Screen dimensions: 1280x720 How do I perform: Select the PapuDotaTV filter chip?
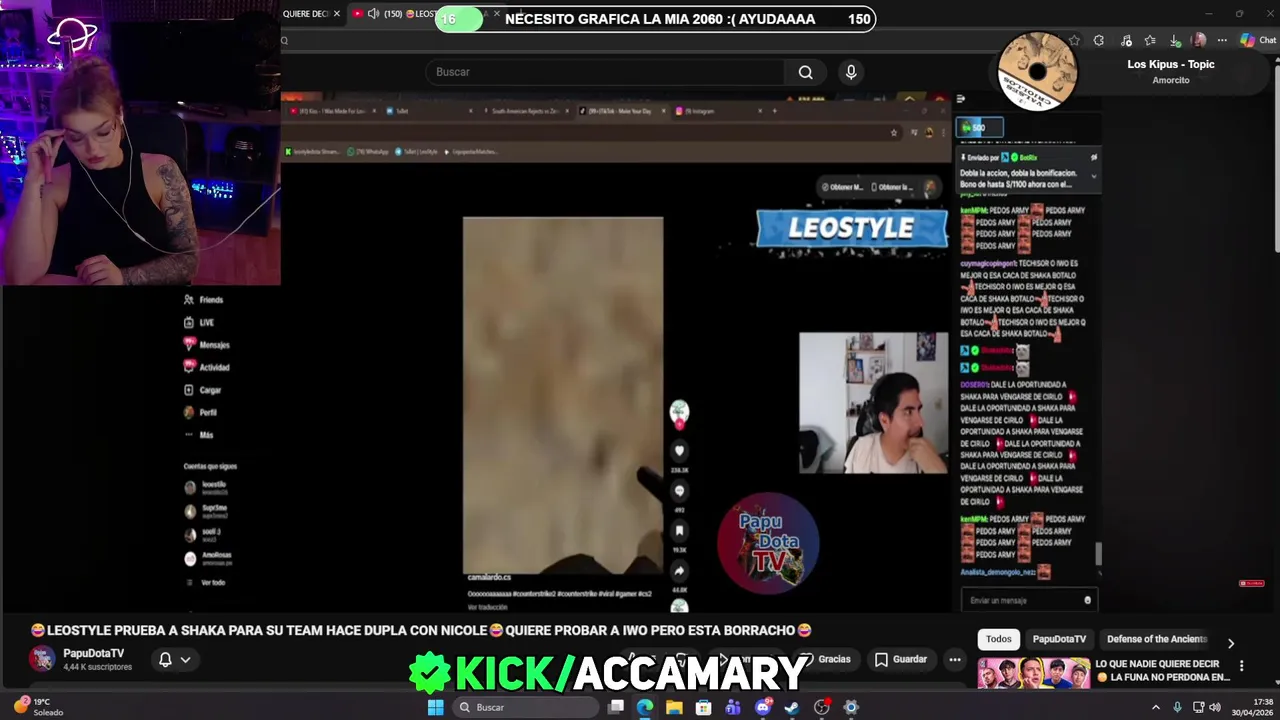[1059, 639]
